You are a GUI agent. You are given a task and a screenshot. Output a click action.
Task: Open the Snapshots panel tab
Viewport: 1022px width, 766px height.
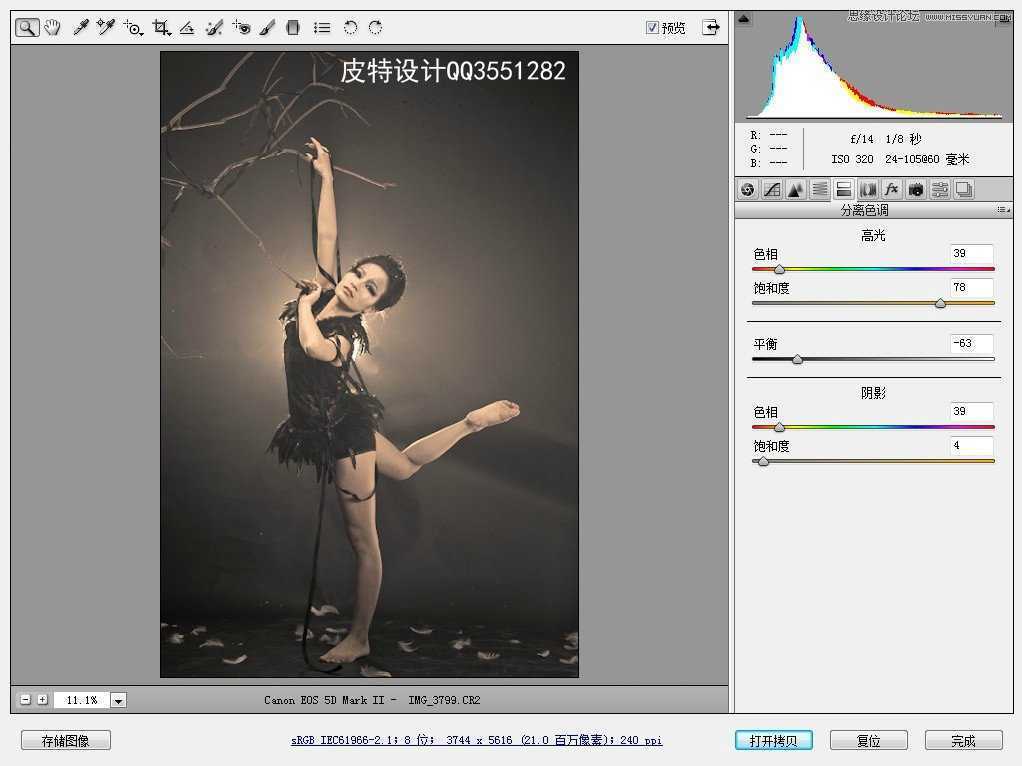pos(963,190)
